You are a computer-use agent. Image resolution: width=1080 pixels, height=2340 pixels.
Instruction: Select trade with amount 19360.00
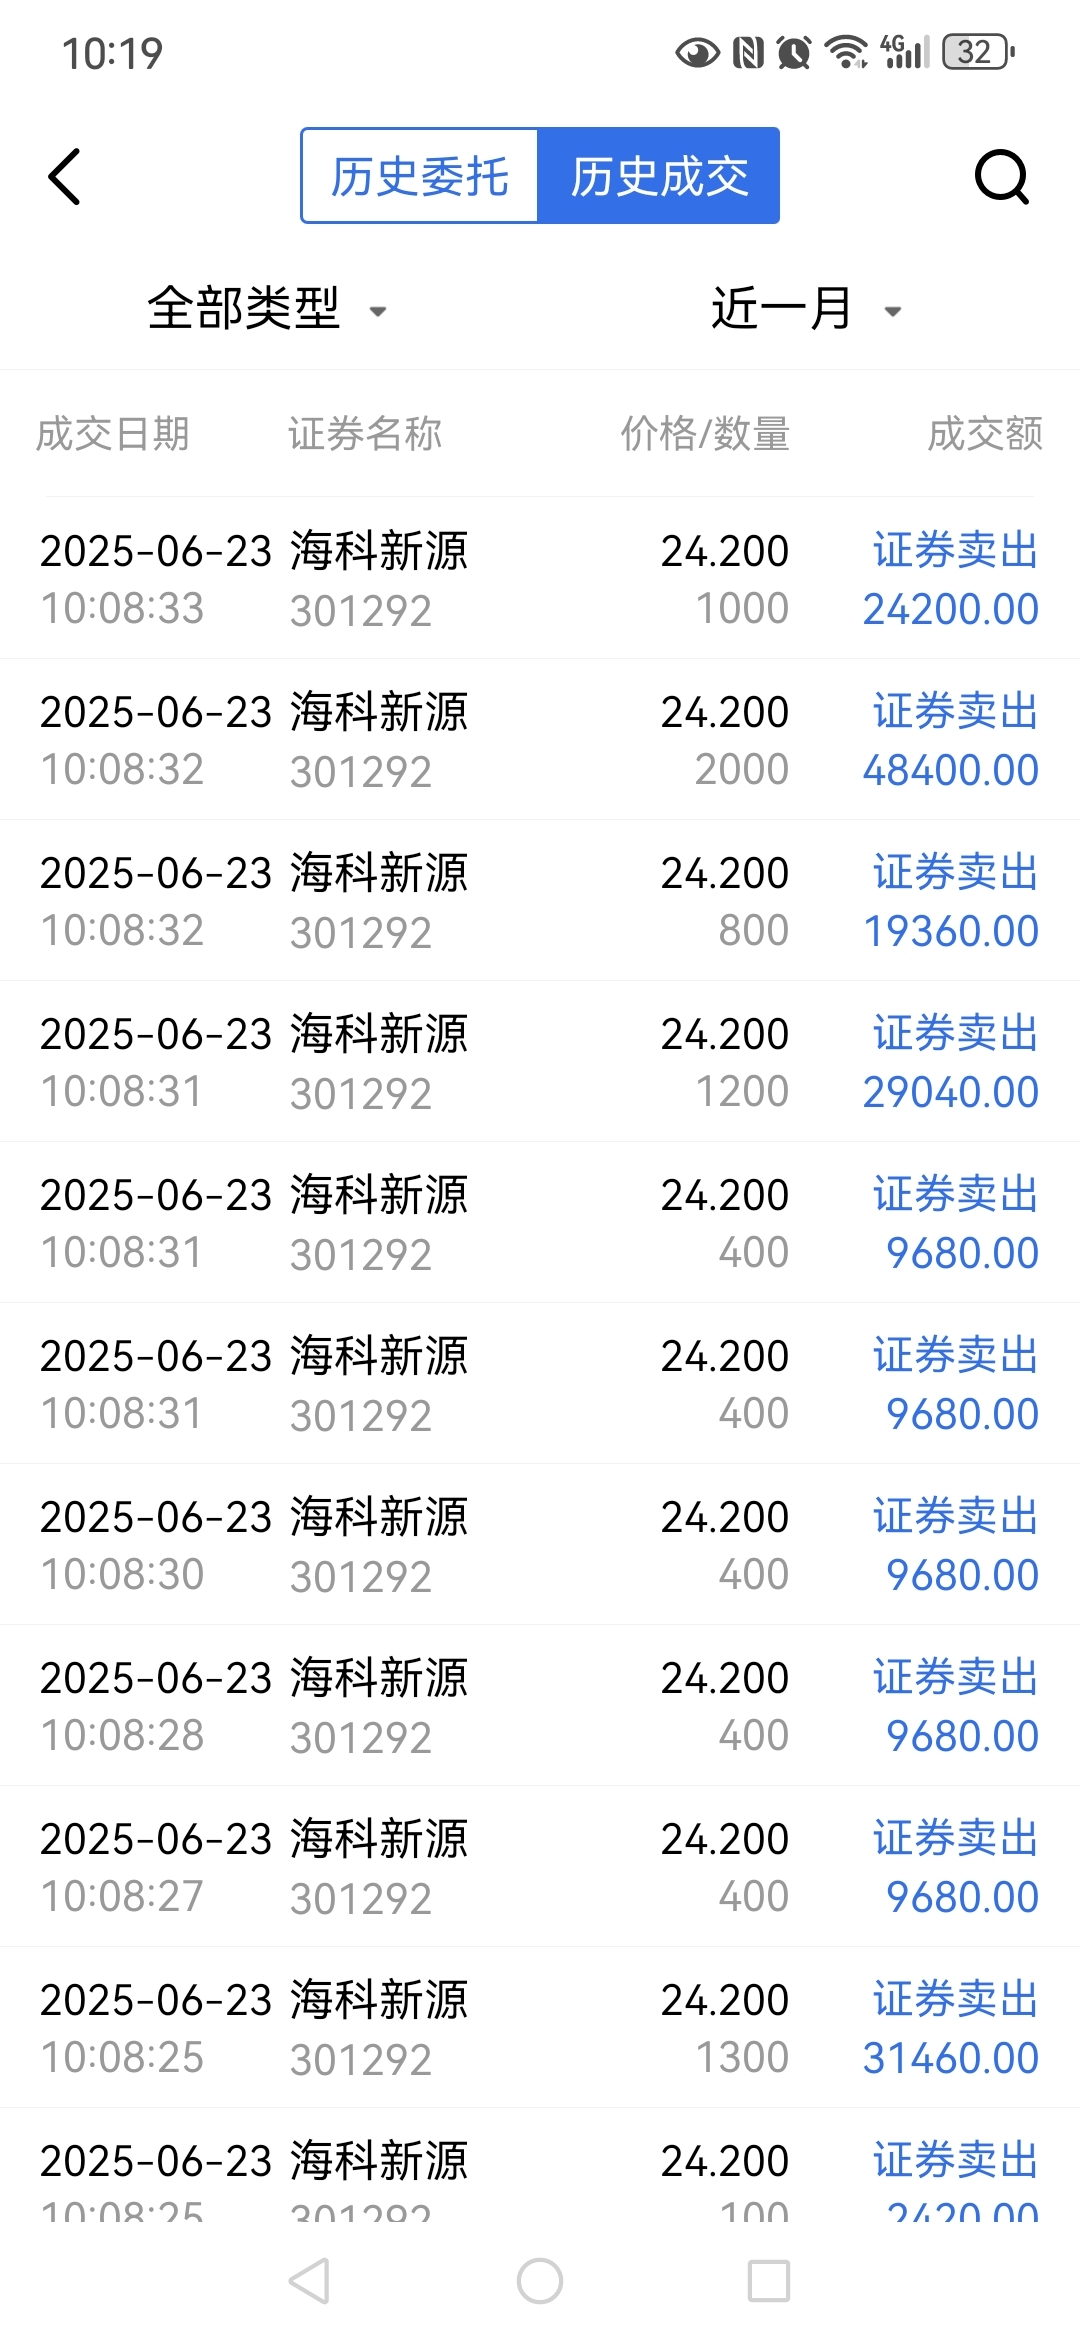[540, 901]
